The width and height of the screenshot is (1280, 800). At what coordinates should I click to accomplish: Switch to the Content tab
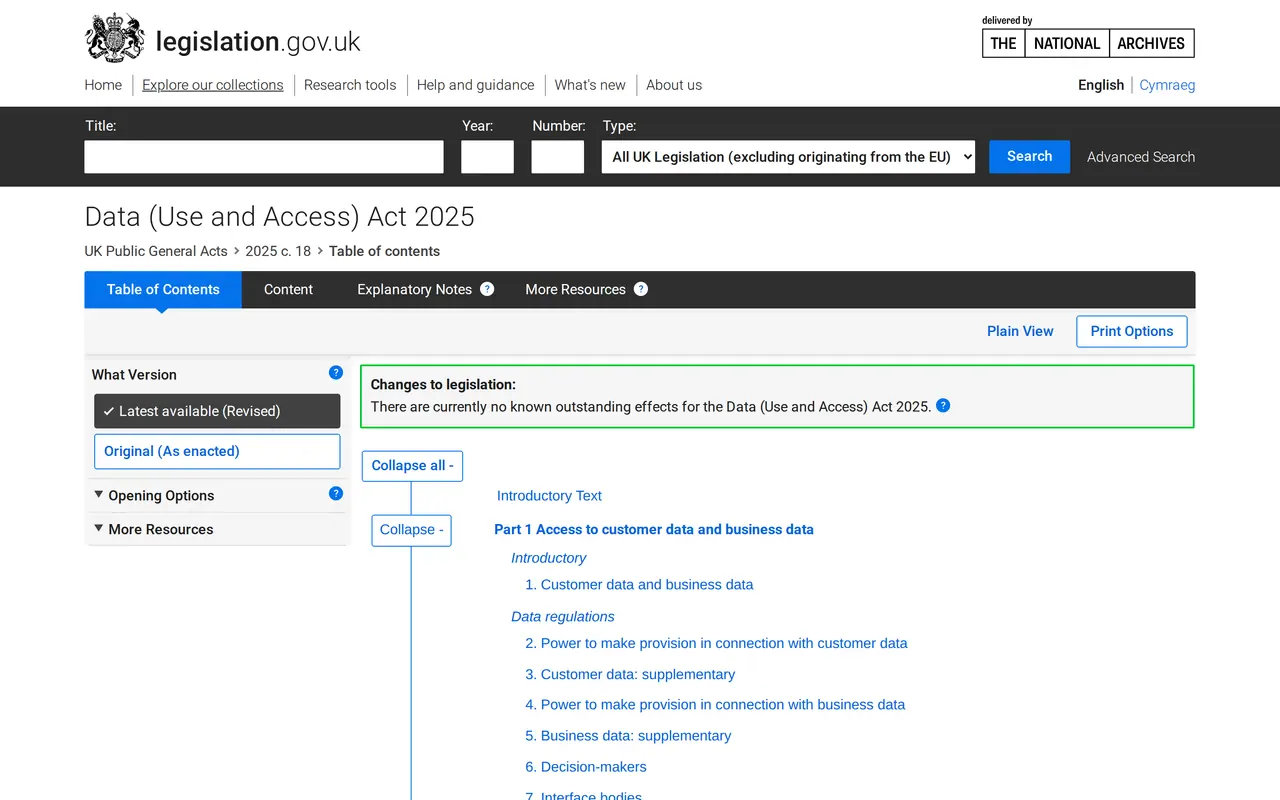288,290
